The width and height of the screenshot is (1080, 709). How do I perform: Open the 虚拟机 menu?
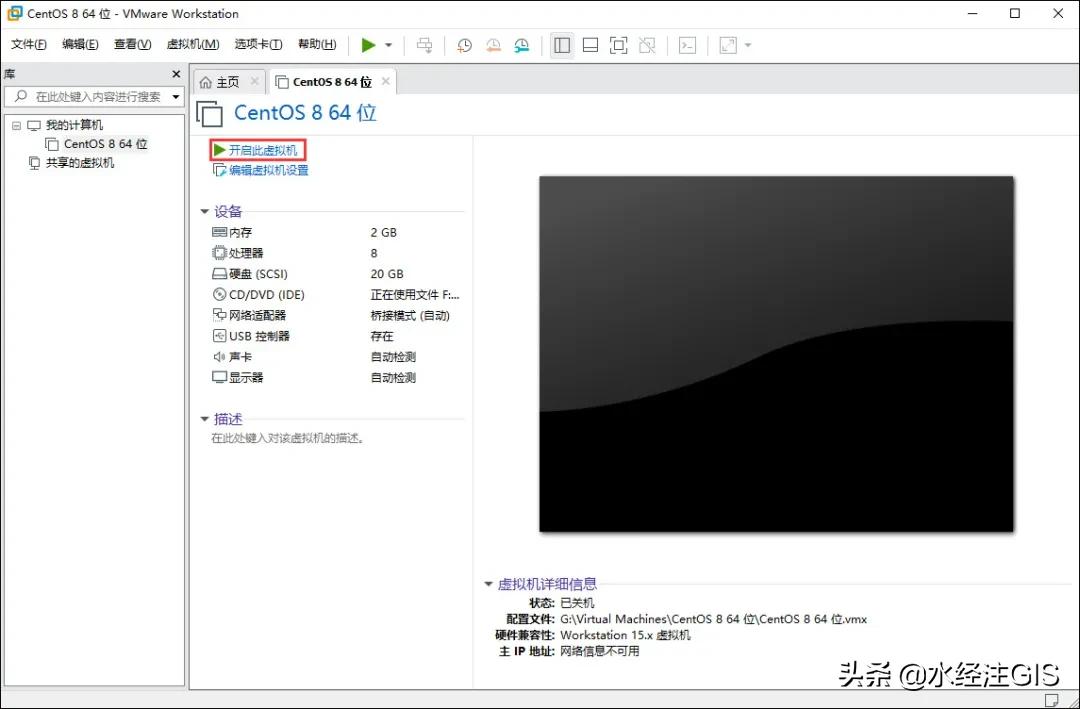click(192, 44)
